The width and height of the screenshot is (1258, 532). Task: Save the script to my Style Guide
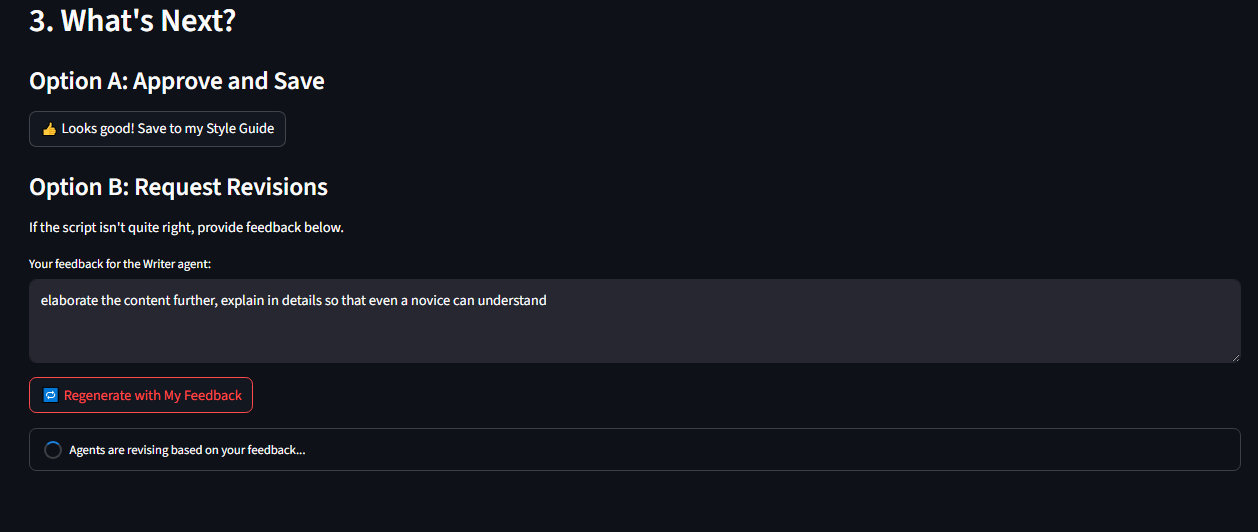(157, 129)
